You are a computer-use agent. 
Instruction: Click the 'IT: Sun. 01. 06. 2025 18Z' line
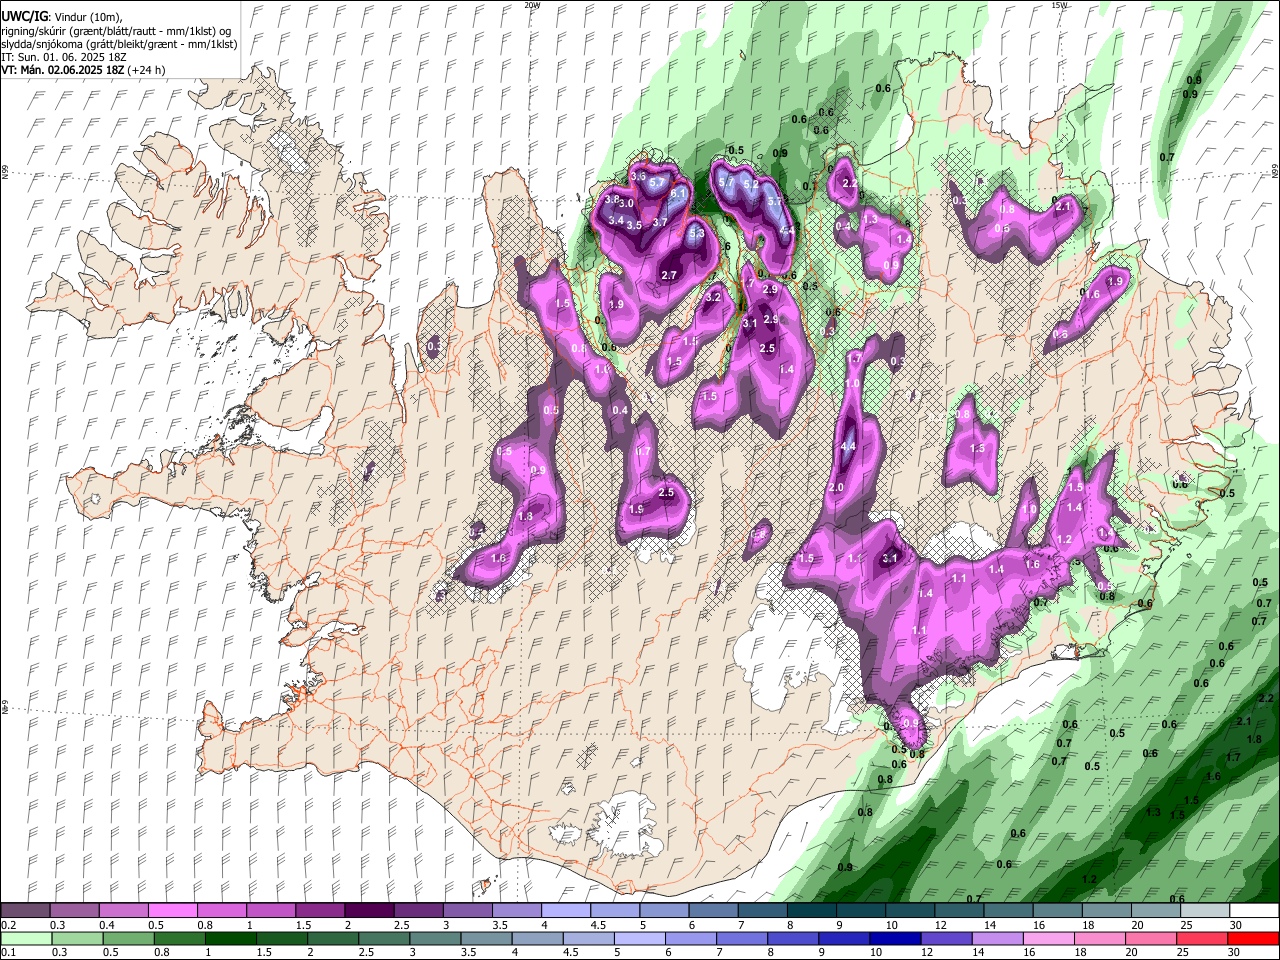(x=64, y=57)
